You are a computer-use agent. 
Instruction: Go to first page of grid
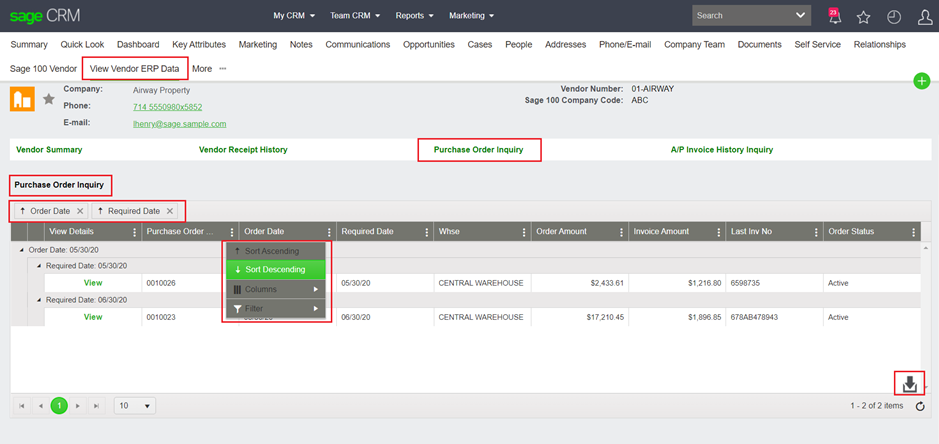[x=22, y=406]
